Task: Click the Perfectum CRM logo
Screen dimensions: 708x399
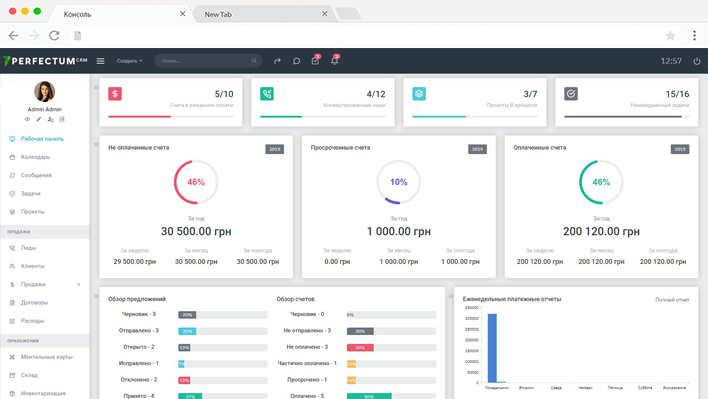Action: [x=45, y=61]
